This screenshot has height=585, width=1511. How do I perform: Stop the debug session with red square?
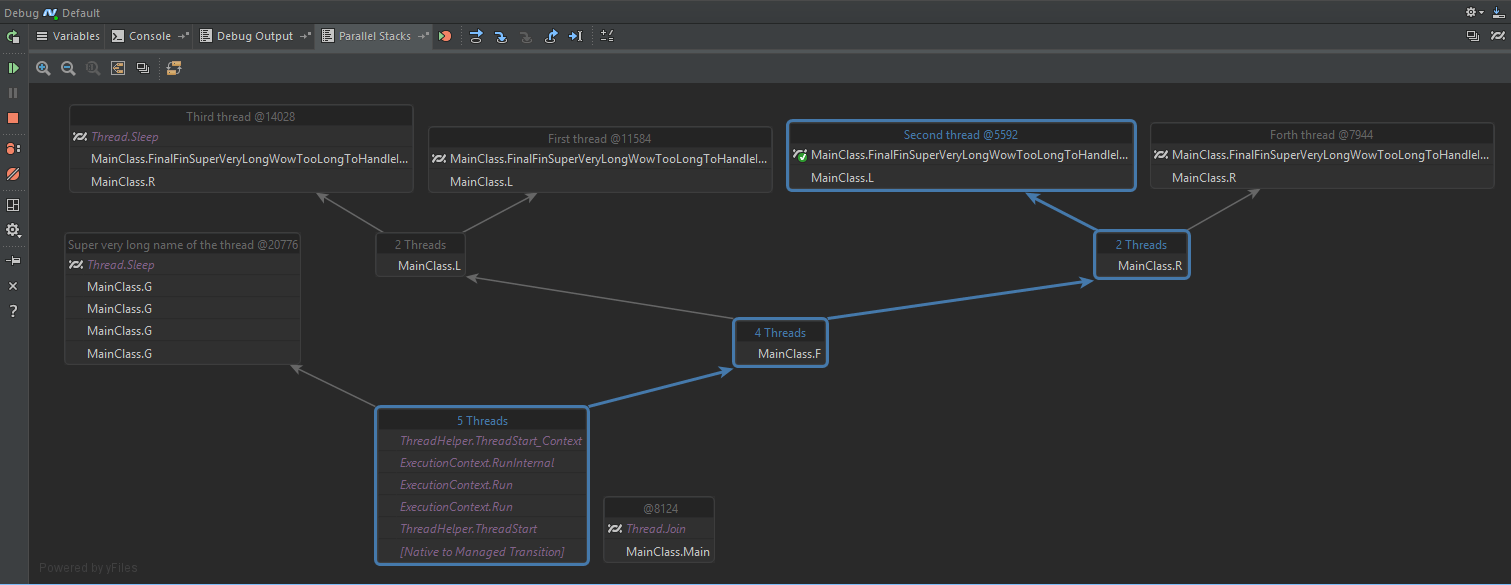(x=13, y=118)
